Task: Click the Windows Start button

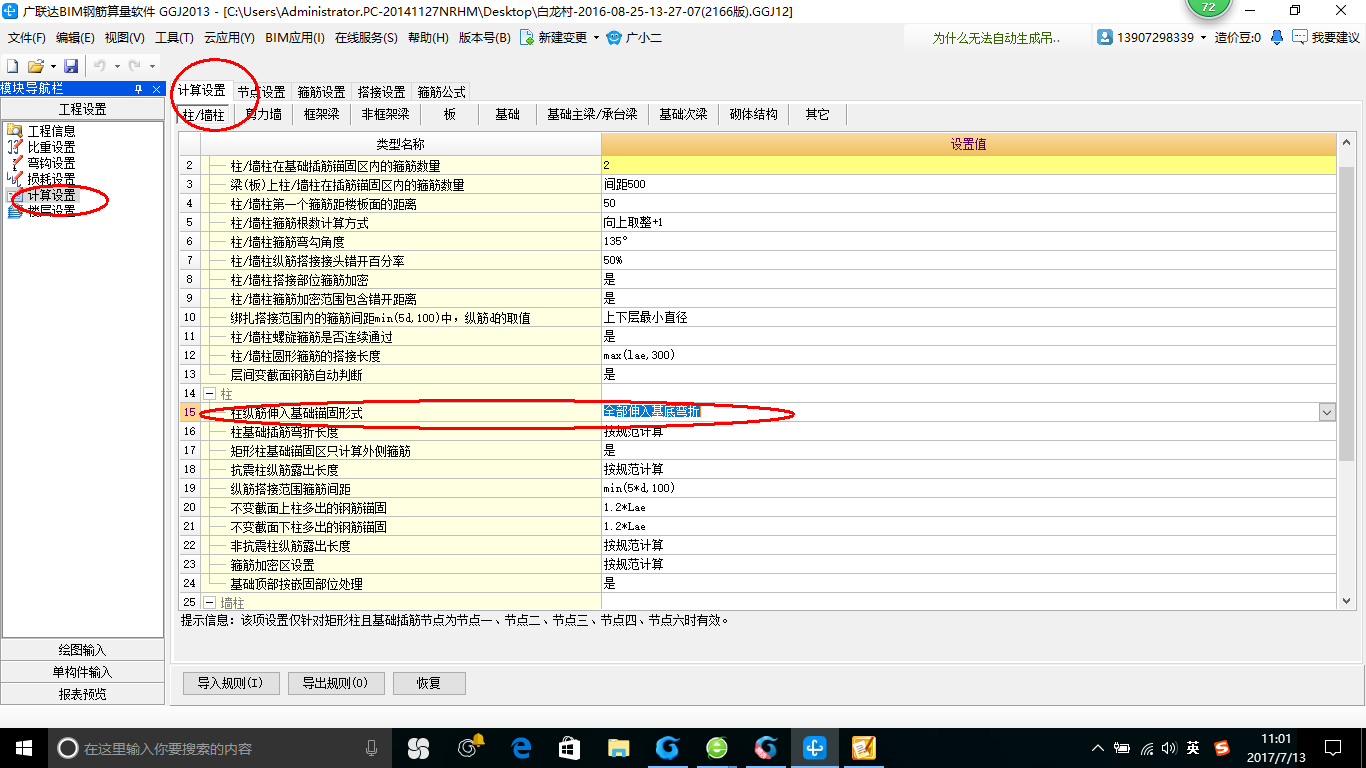Action: click(23, 748)
